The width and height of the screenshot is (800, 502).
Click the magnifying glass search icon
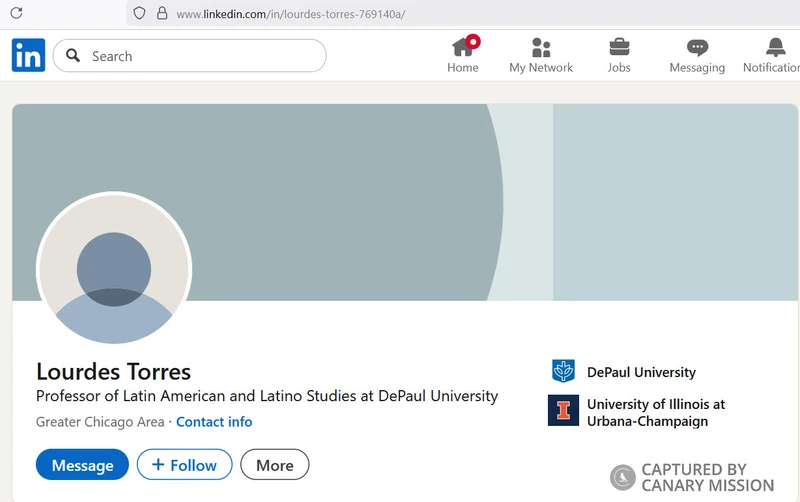click(x=73, y=56)
